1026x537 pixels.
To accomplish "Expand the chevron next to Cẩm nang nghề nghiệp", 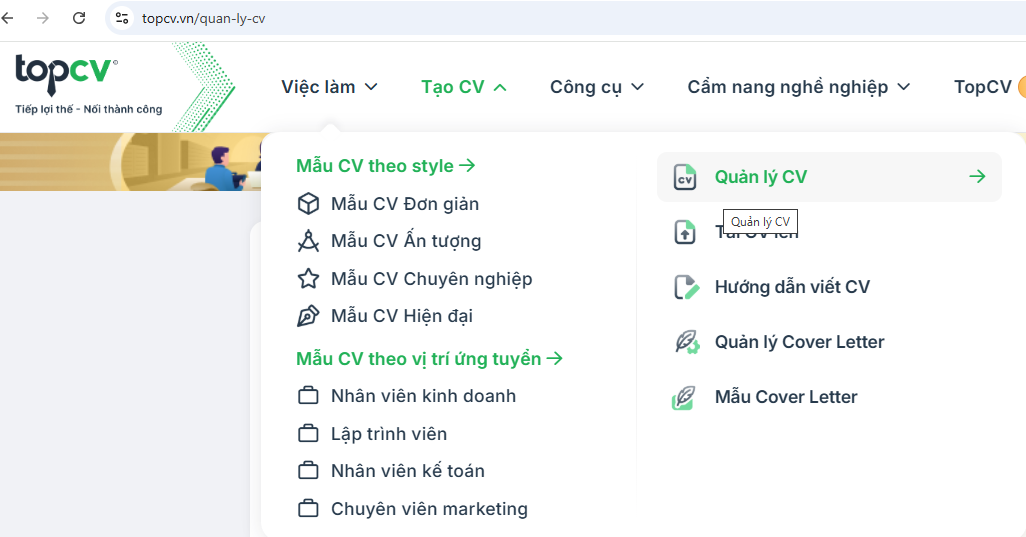I will coord(904,87).
